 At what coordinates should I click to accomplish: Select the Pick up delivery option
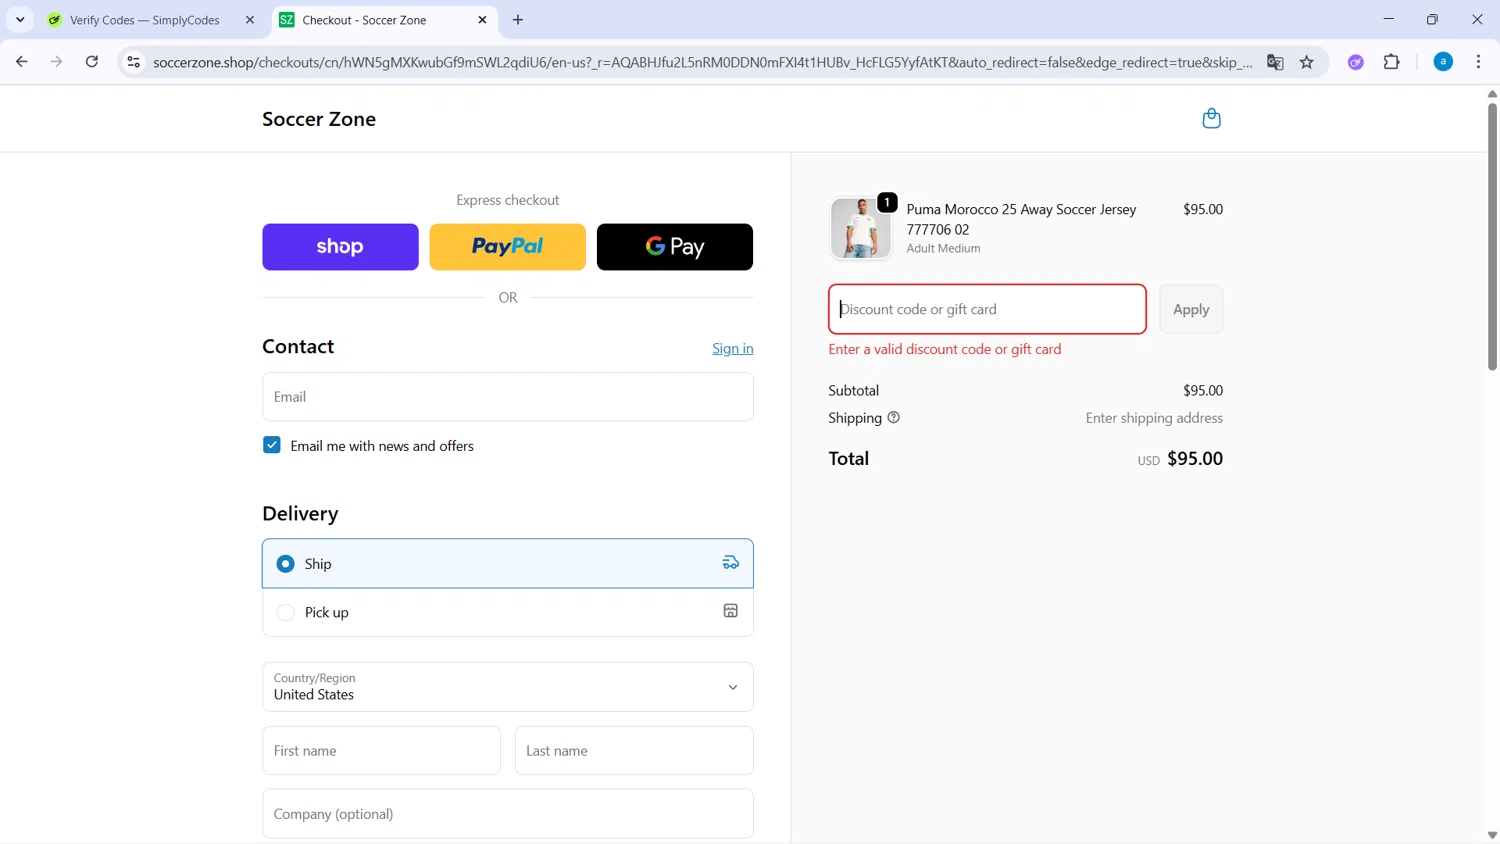coord(508,612)
